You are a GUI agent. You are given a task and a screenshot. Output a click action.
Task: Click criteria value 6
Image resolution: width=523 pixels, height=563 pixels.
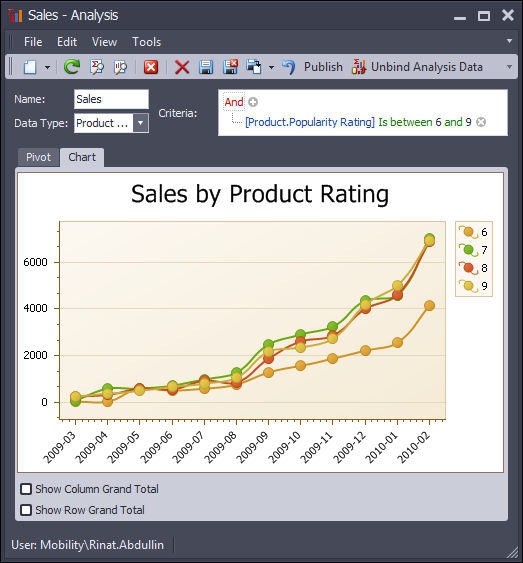point(438,122)
